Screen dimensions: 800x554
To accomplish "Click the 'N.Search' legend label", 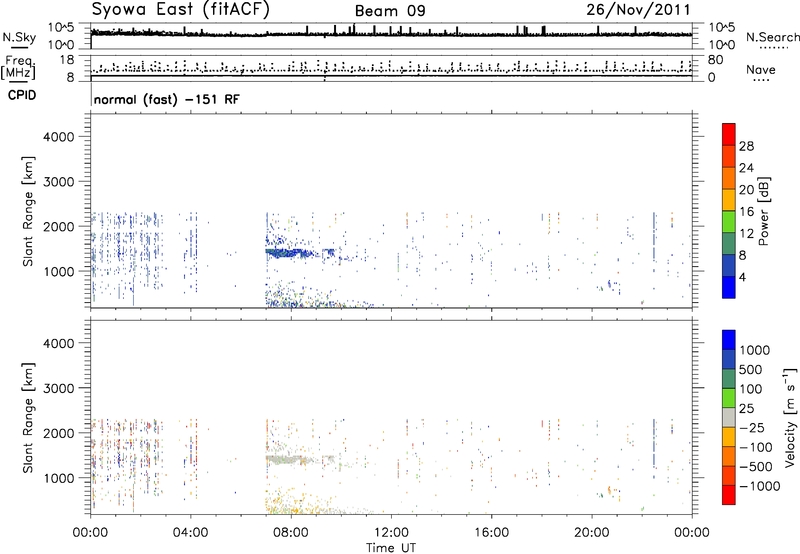I will (x=772, y=37).
